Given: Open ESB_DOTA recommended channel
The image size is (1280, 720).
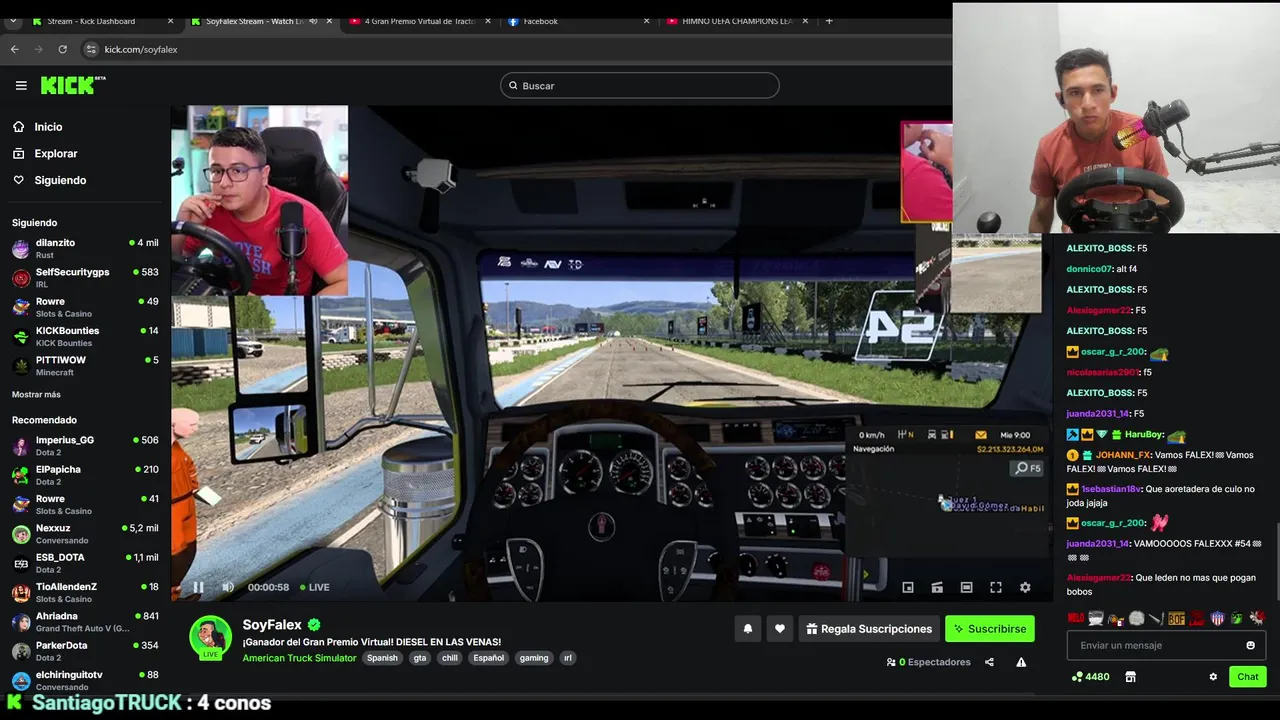Looking at the screenshot, I should 85,563.
